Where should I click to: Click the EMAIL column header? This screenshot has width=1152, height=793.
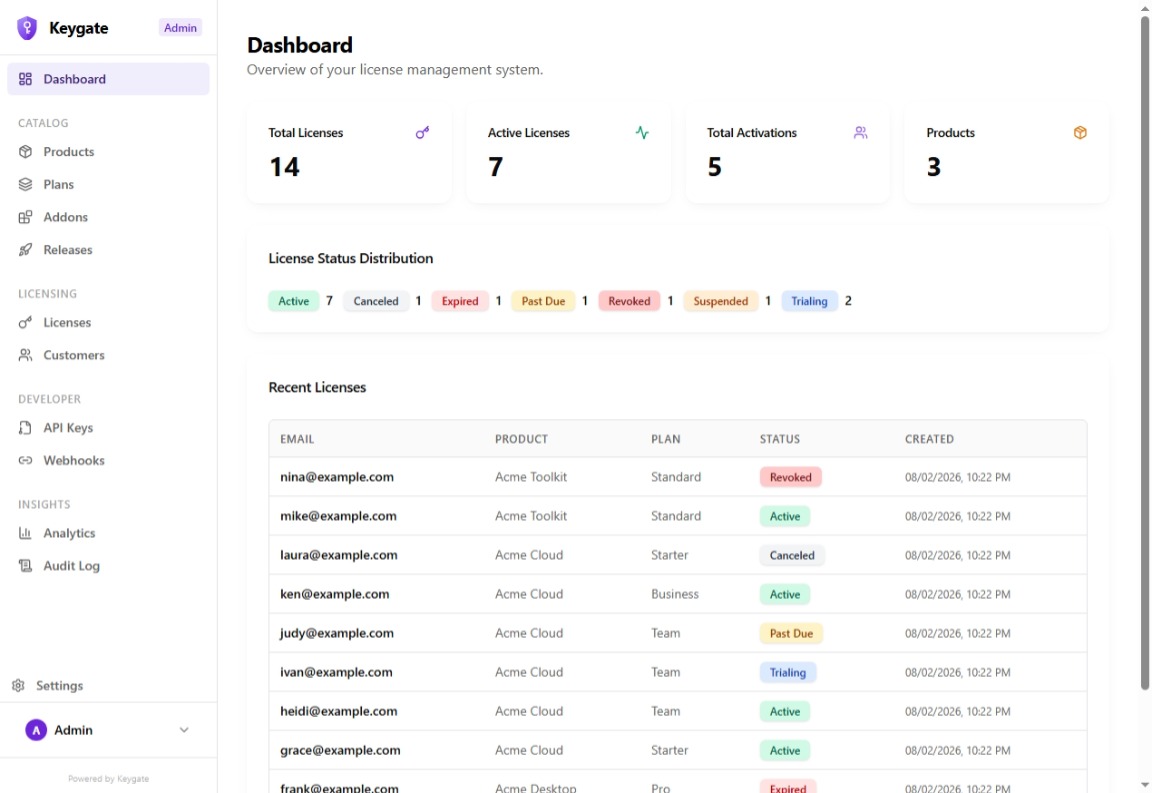[297, 439]
